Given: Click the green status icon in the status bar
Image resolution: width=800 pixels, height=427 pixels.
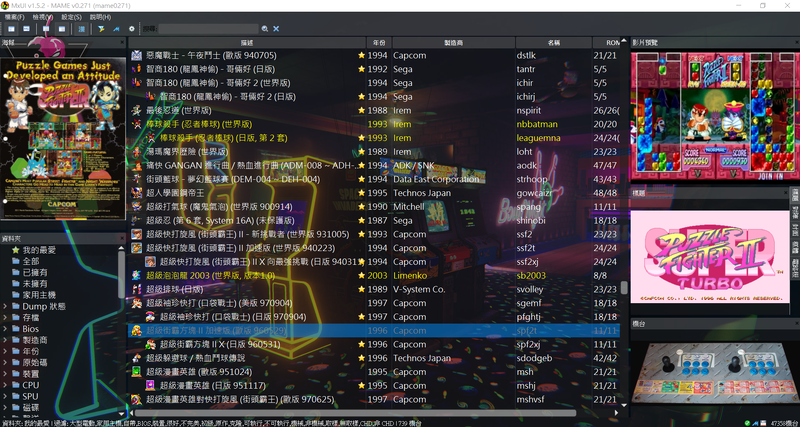Looking at the screenshot, I should (747, 423).
